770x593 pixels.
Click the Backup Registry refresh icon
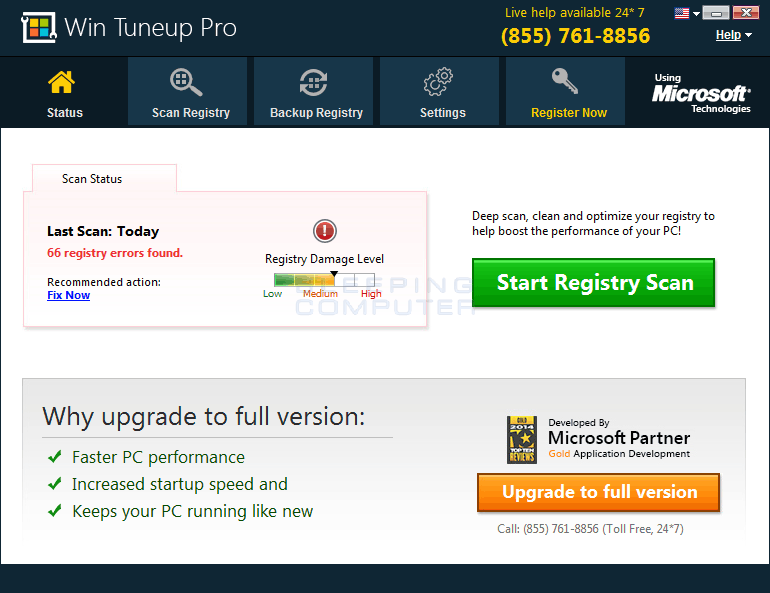[x=313, y=82]
